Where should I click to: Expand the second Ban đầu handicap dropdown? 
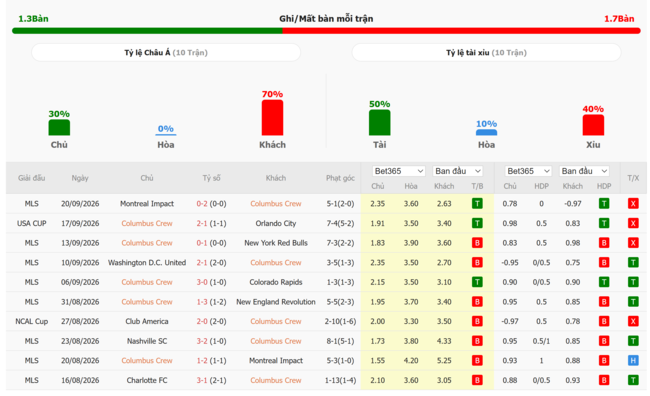(x=584, y=171)
